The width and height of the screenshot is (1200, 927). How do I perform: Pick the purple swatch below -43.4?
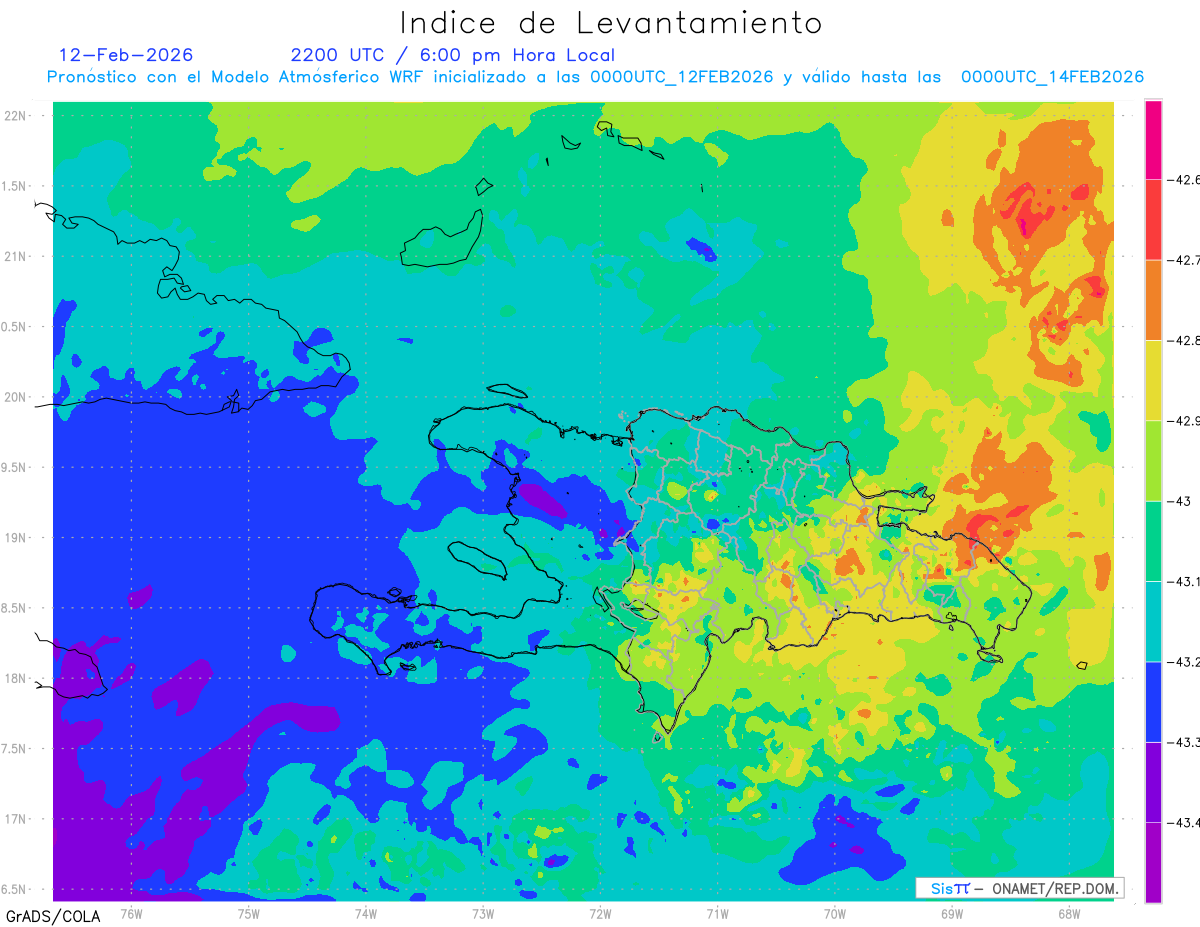(1153, 862)
